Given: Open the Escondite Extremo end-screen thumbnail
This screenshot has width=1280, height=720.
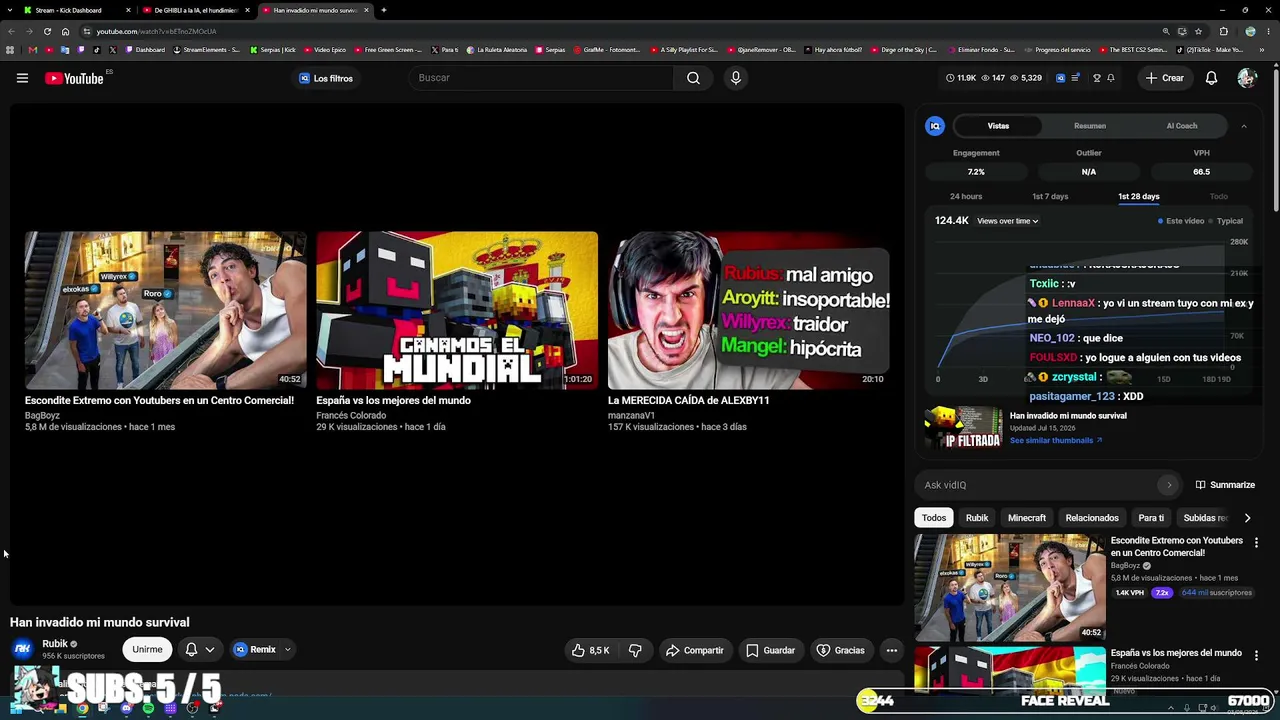Looking at the screenshot, I should pyautogui.click(x=166, y=310).
